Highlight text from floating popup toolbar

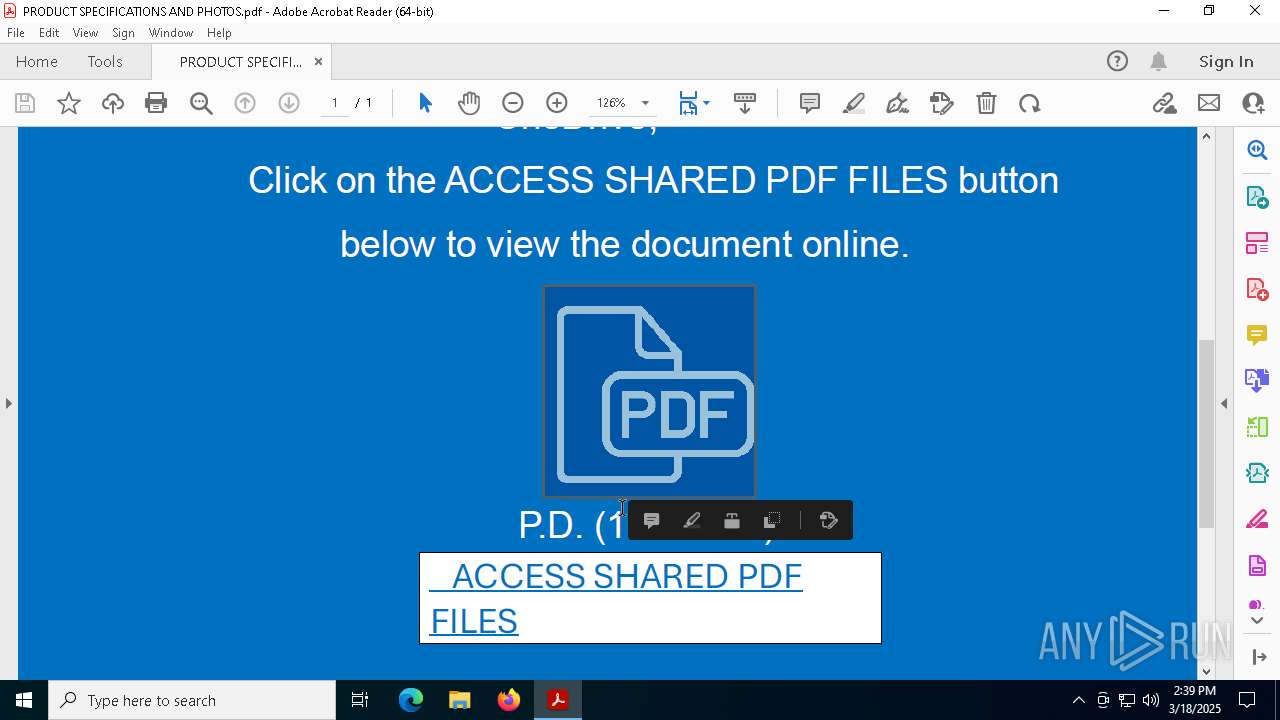pos(691,520)
